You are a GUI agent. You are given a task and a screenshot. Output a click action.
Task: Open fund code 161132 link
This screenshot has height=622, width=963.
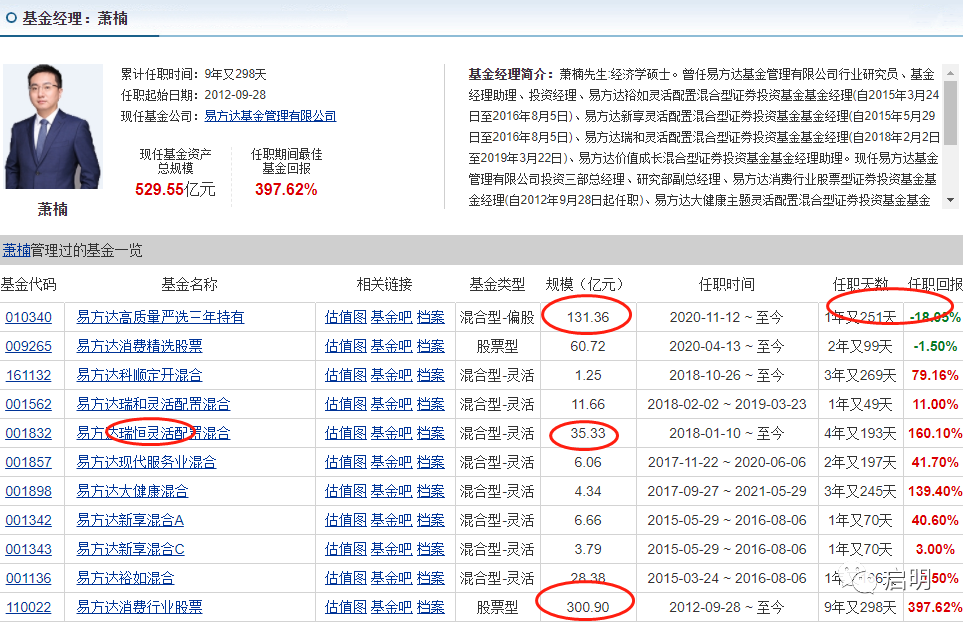coord(28,375)
